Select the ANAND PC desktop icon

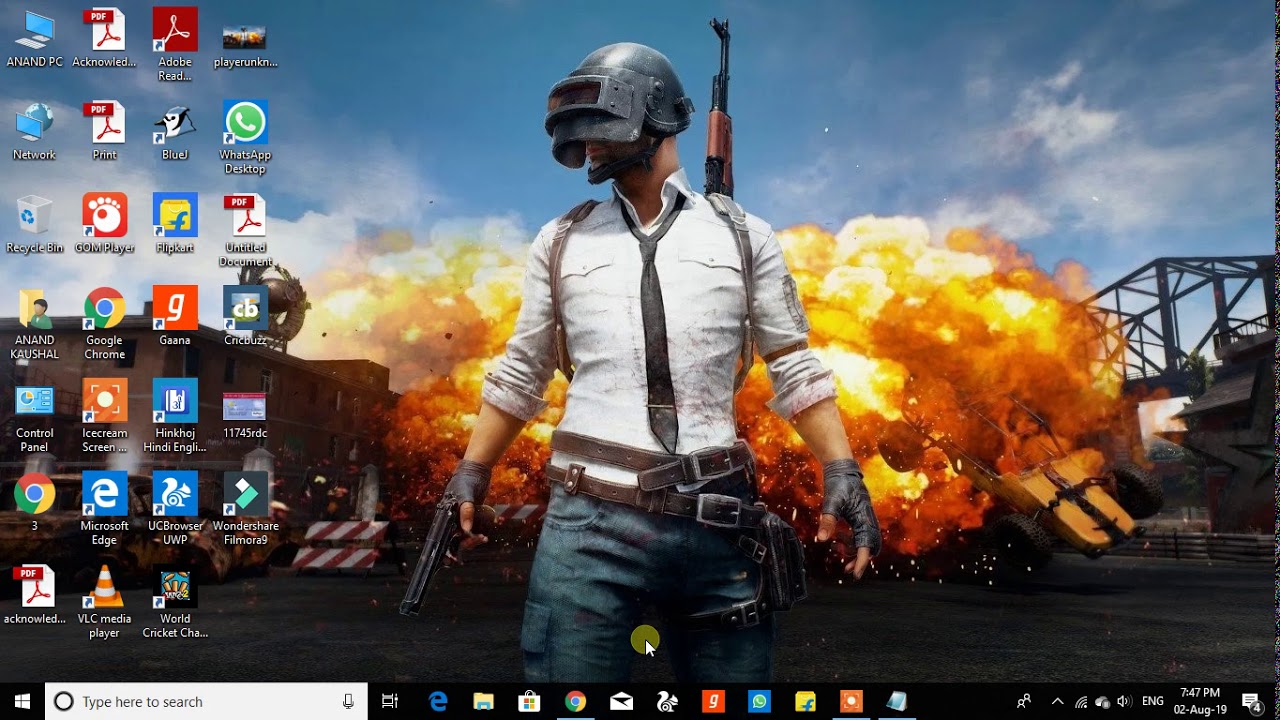[x=34, y=39]
